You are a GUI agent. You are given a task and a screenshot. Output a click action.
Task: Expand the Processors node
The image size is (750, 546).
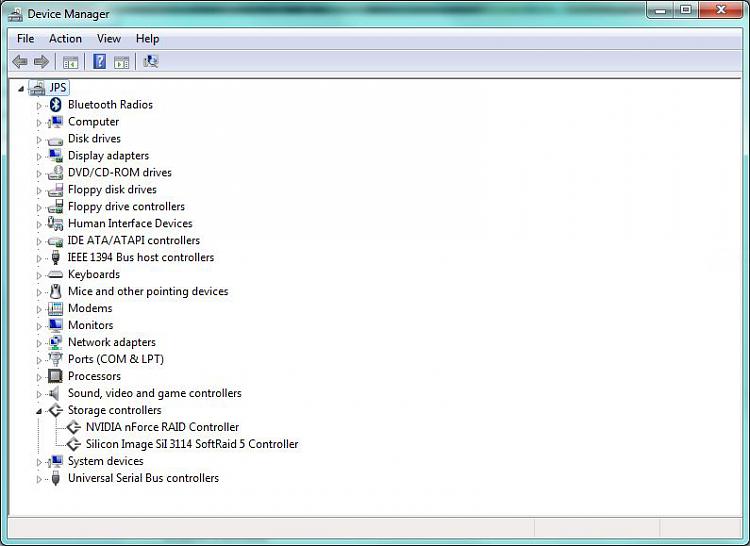pyautogui.click(x=39, y=377)
